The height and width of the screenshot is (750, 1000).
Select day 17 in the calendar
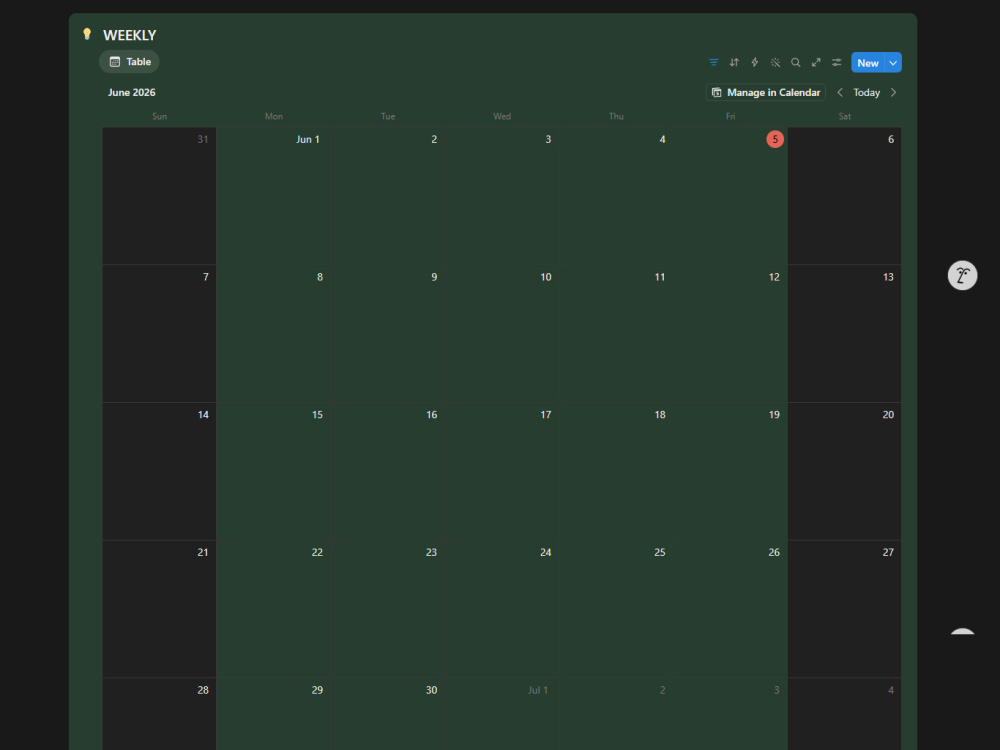(x=502, y=471)
